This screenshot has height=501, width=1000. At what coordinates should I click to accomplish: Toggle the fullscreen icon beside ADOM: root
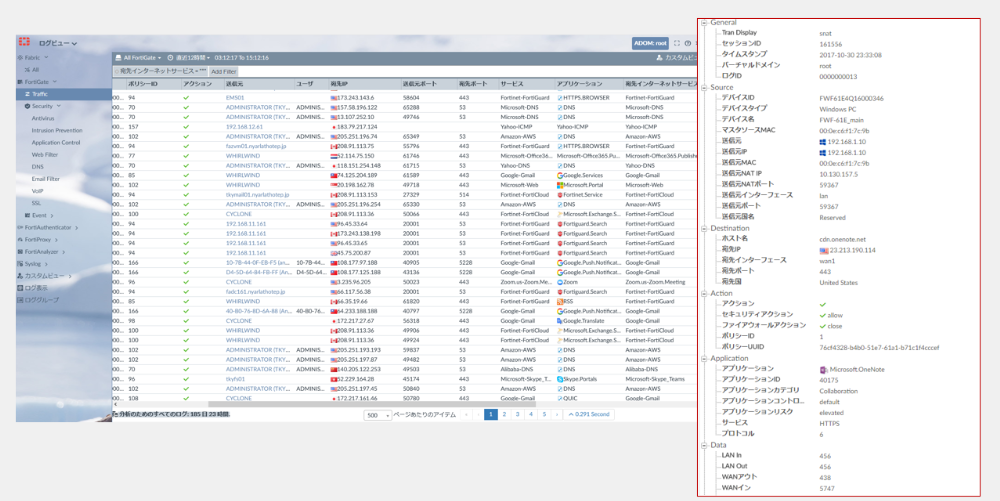(x=677, y=43)
